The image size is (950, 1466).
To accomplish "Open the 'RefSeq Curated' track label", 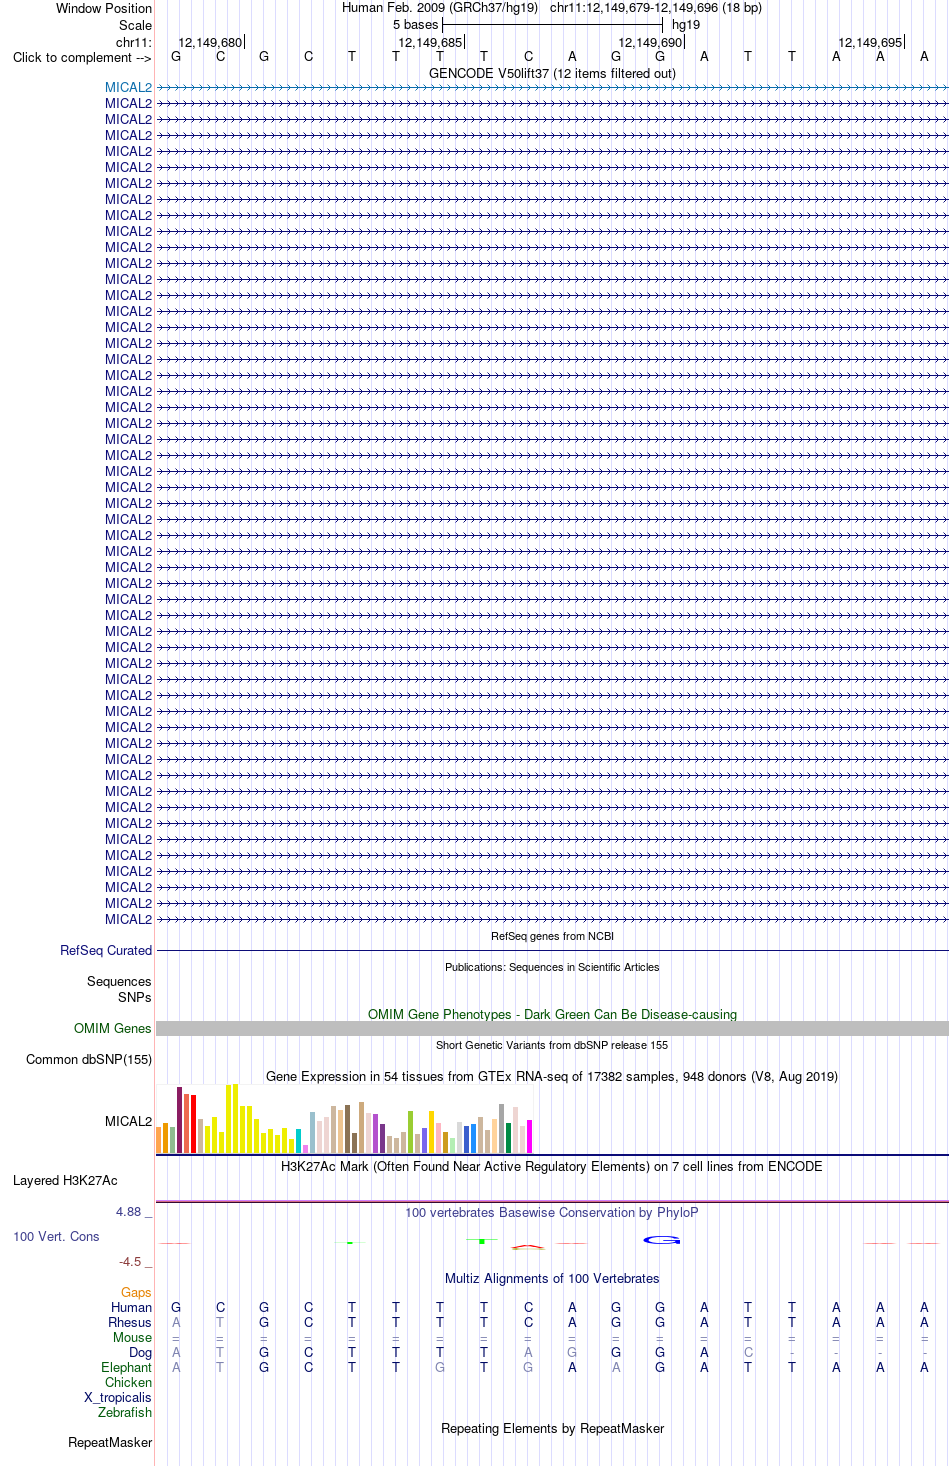I will pos(106,951).
